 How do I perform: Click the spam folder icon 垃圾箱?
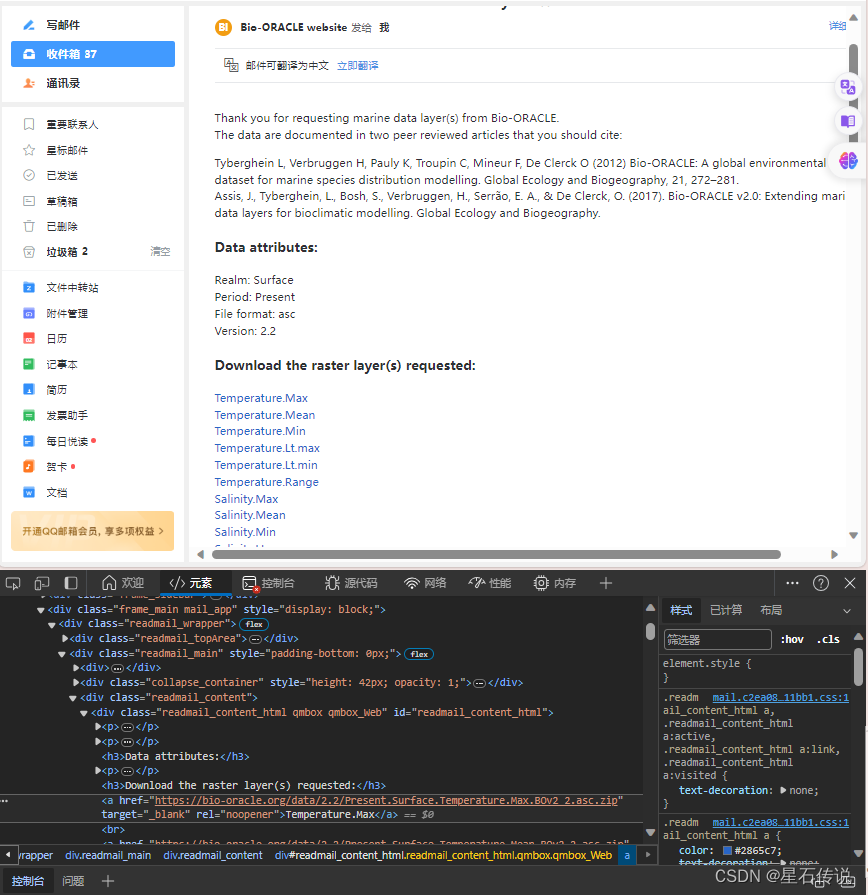(x=29, y=252)
